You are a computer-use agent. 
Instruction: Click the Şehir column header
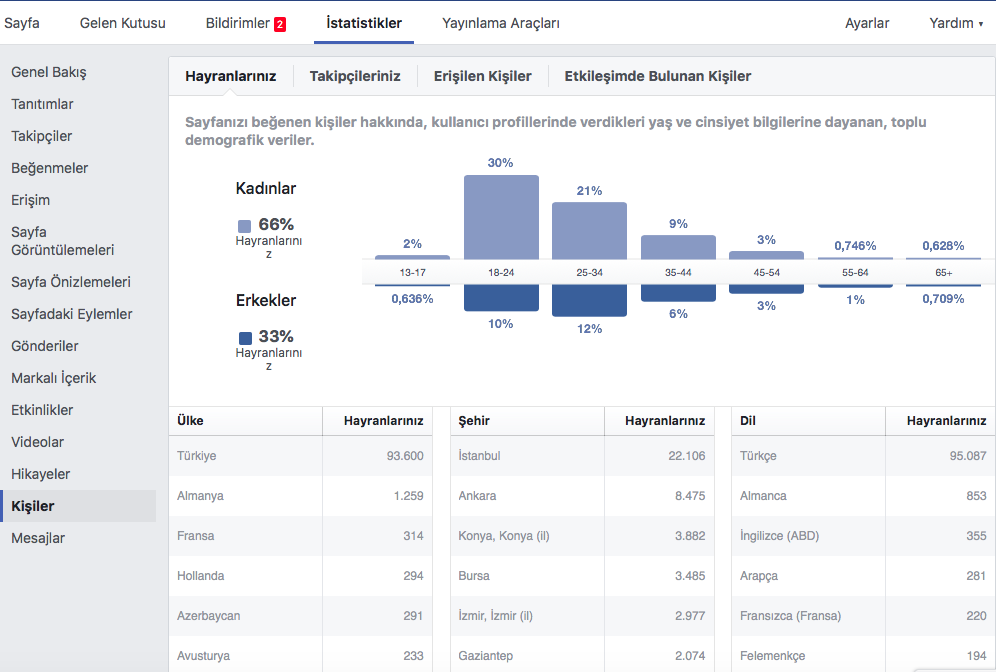527,420
